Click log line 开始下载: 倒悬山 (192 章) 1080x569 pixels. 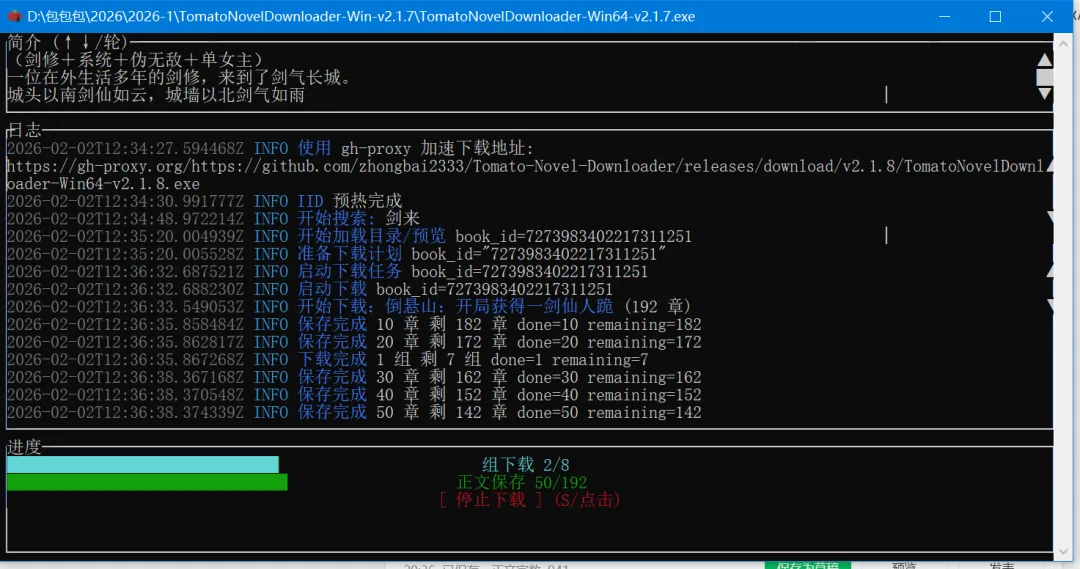349,307
